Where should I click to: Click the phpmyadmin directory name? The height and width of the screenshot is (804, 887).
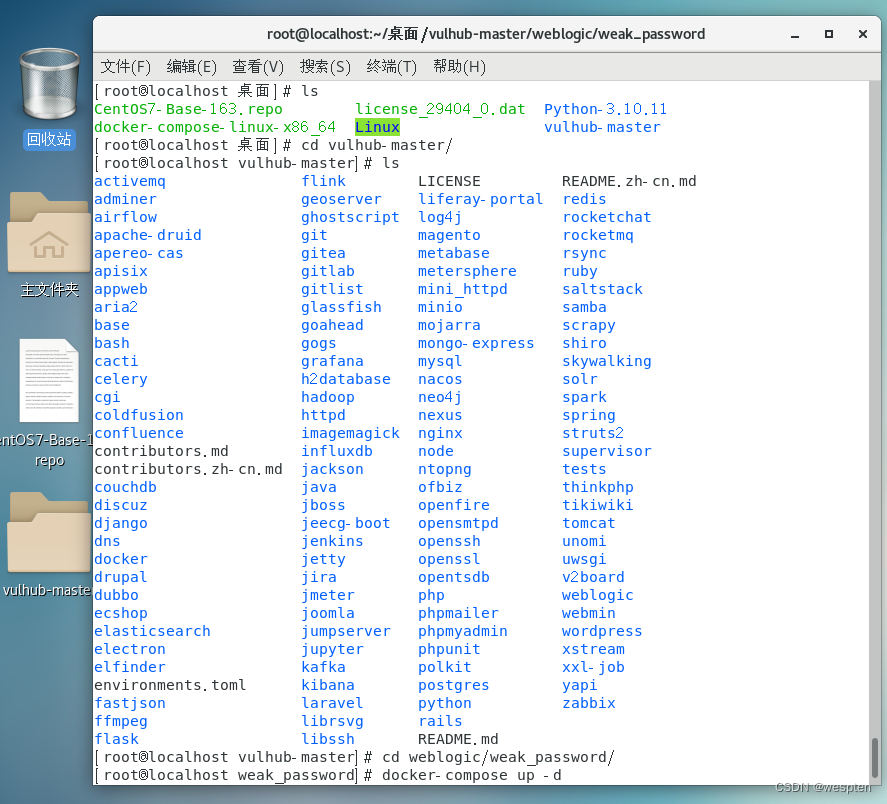[463, 631]
